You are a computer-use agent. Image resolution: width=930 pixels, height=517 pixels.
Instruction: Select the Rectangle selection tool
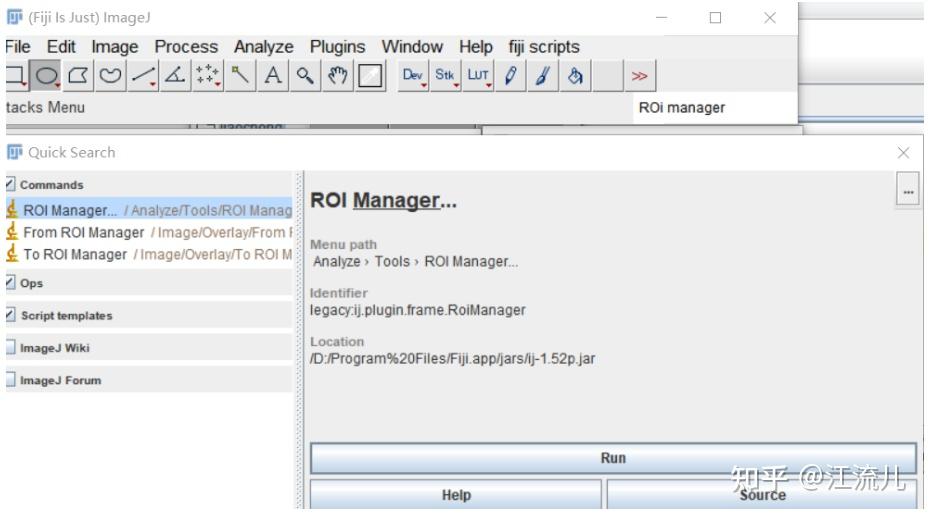coord(17,76)
